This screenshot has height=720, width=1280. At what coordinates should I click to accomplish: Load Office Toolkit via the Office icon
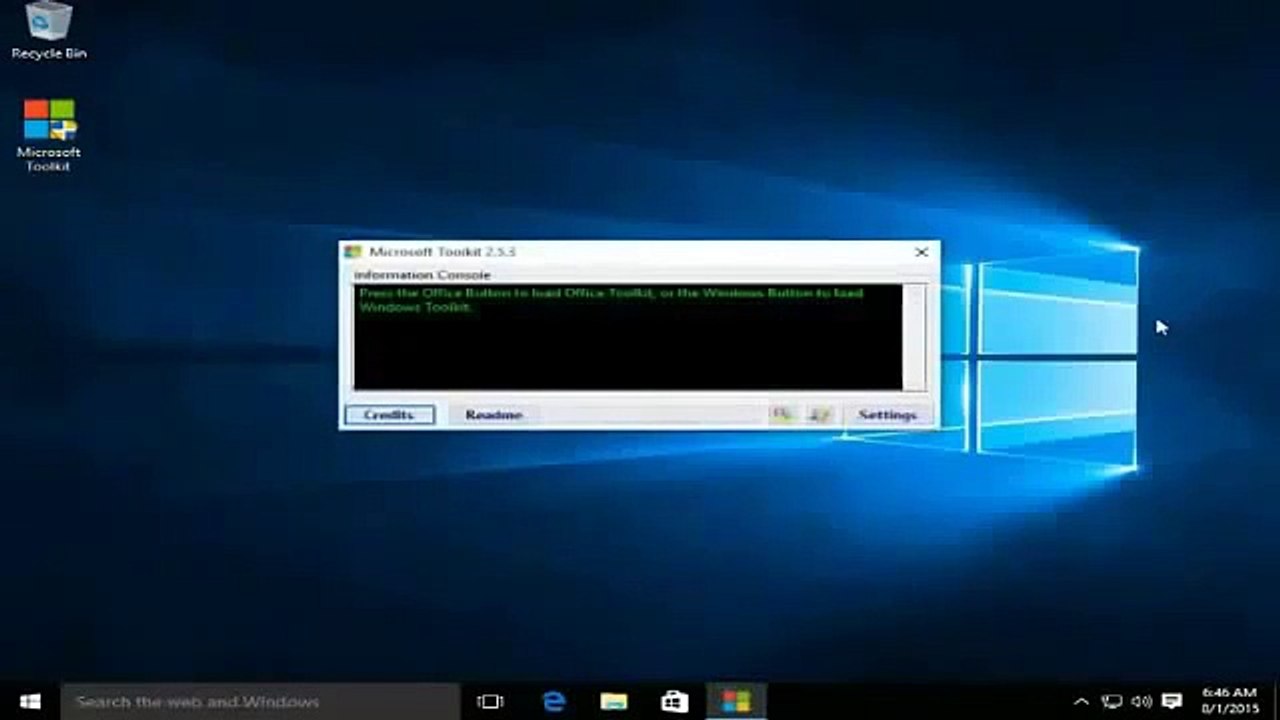click(x=783, y=414)
